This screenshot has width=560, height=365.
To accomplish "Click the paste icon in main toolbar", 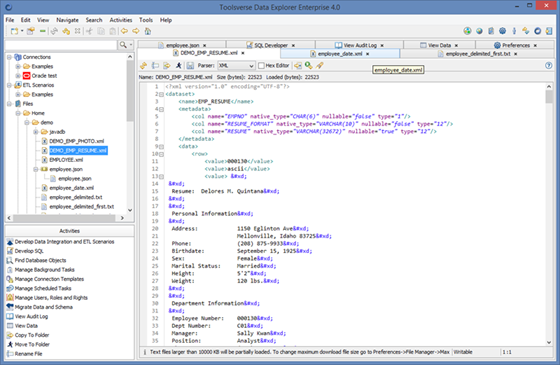I will (x=112, y=31).
